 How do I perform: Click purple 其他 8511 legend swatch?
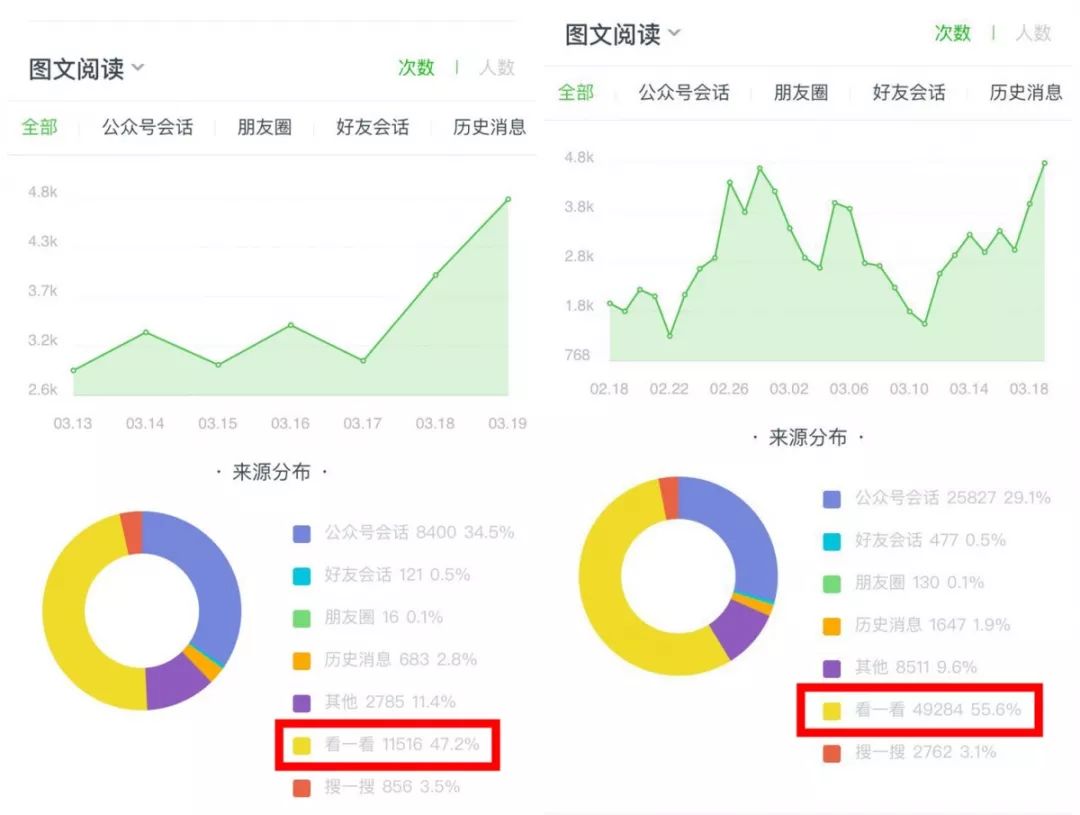pyautogui.click(x=832, y=668)
